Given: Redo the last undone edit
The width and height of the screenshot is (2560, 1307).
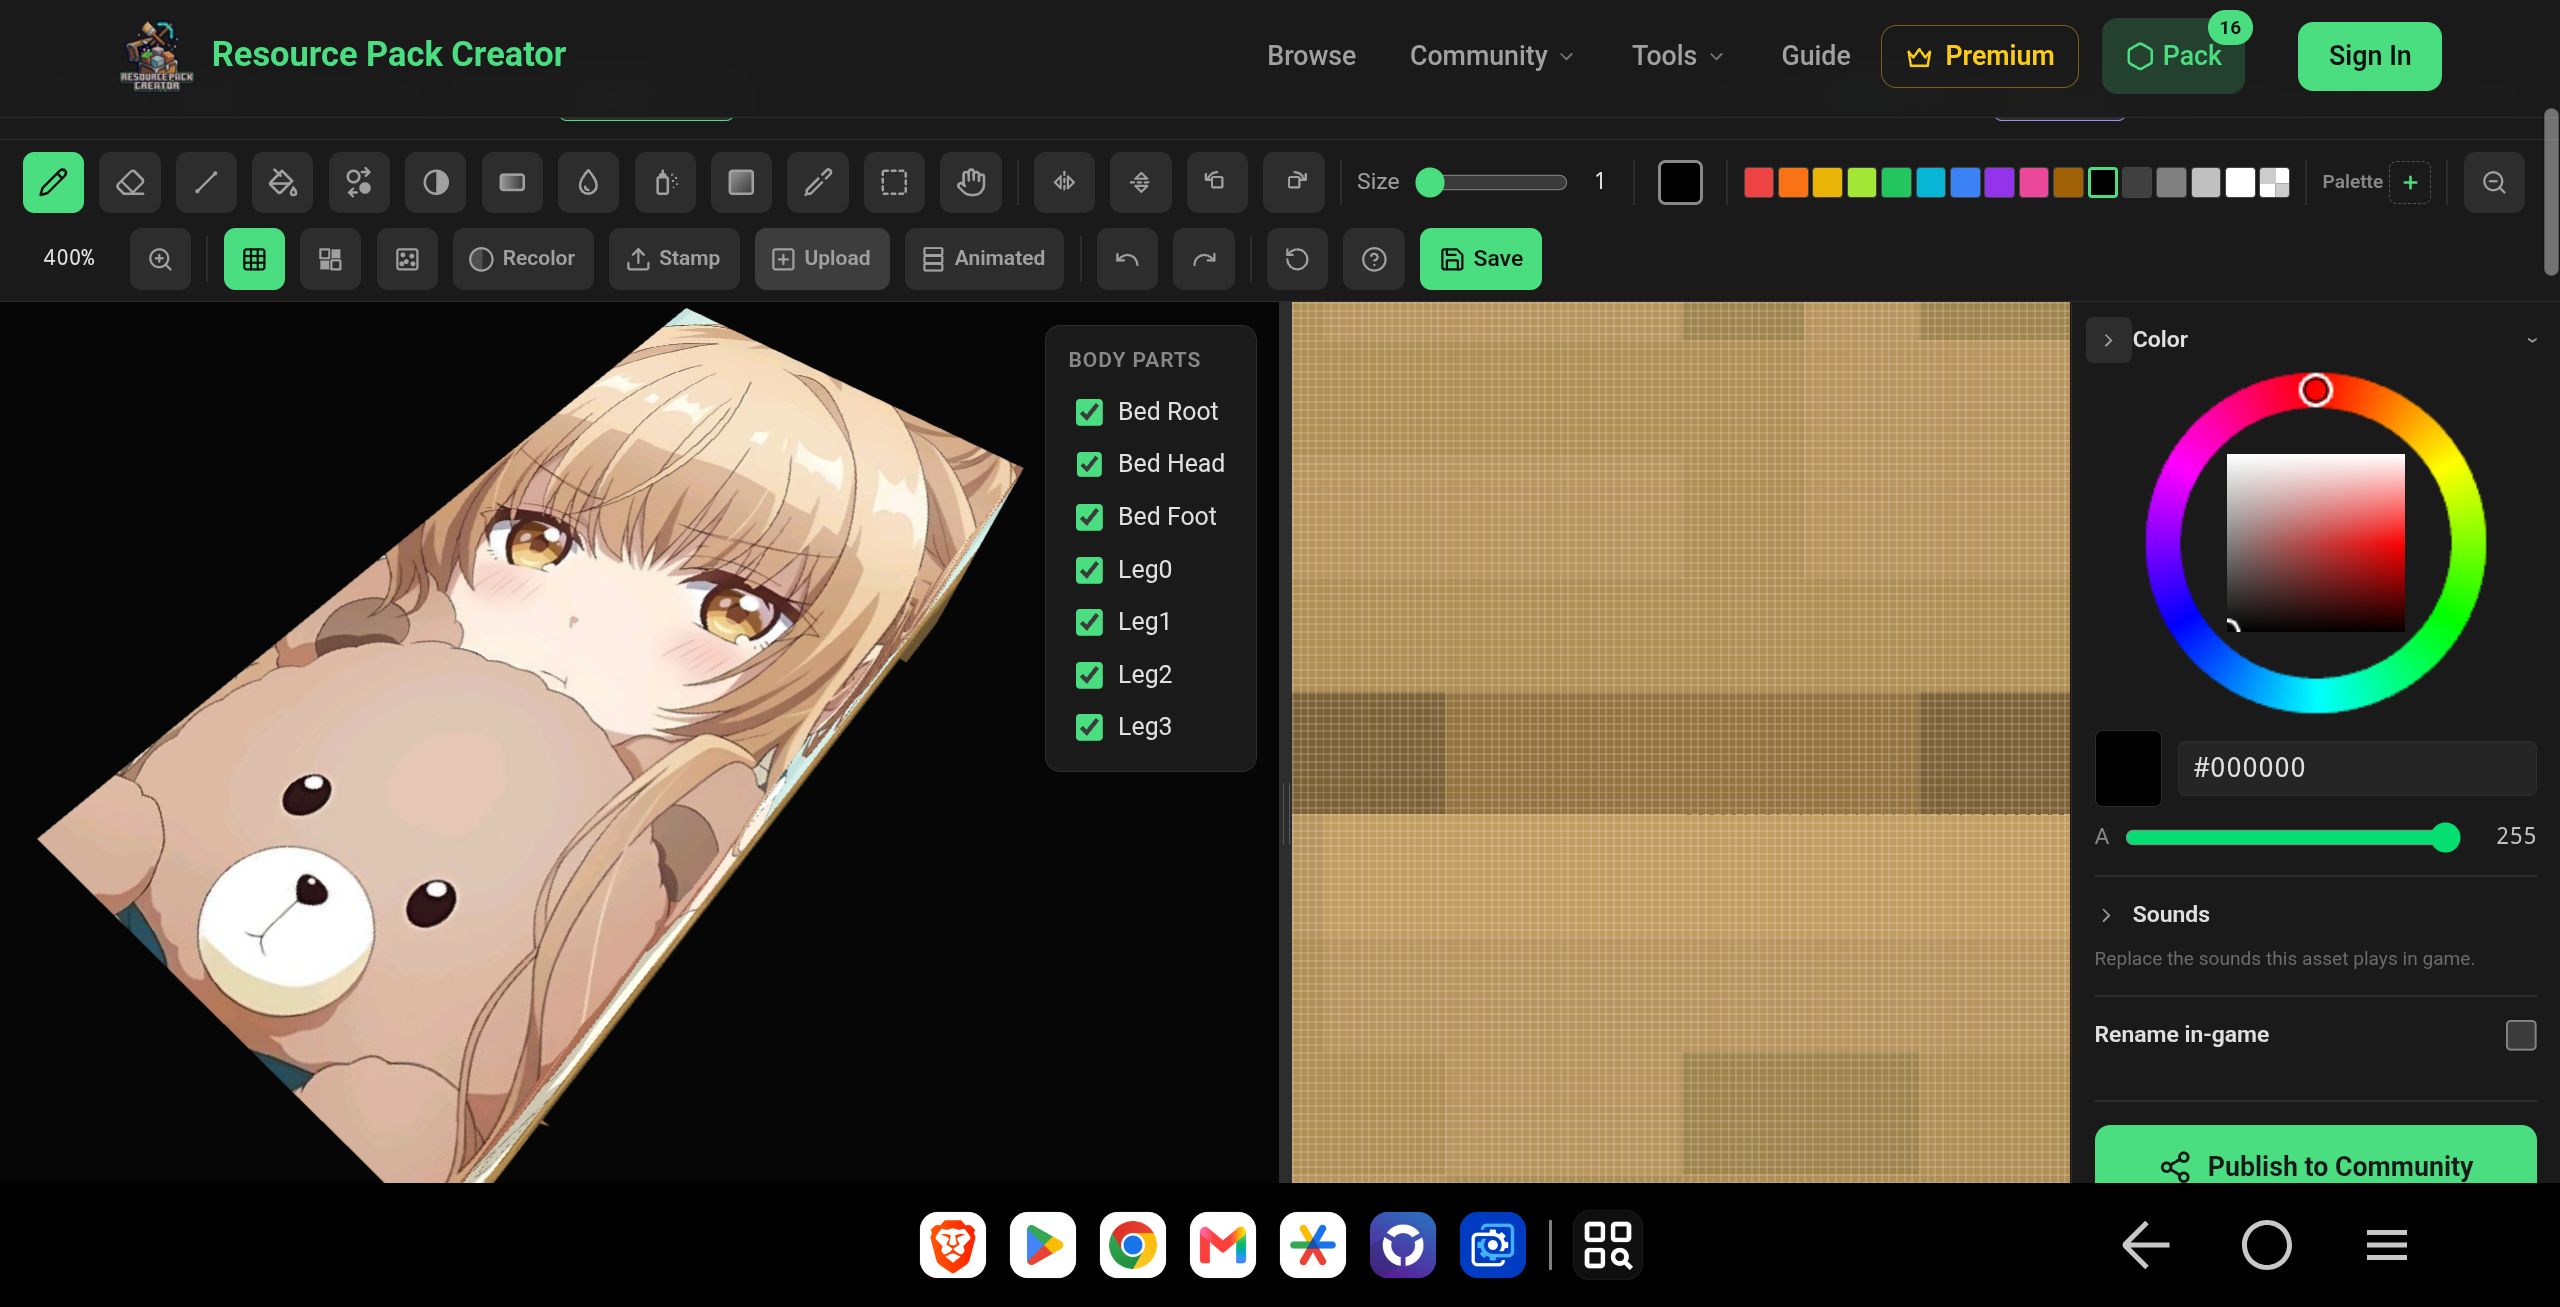Looking at the screenshot, I should point(1204,259).
